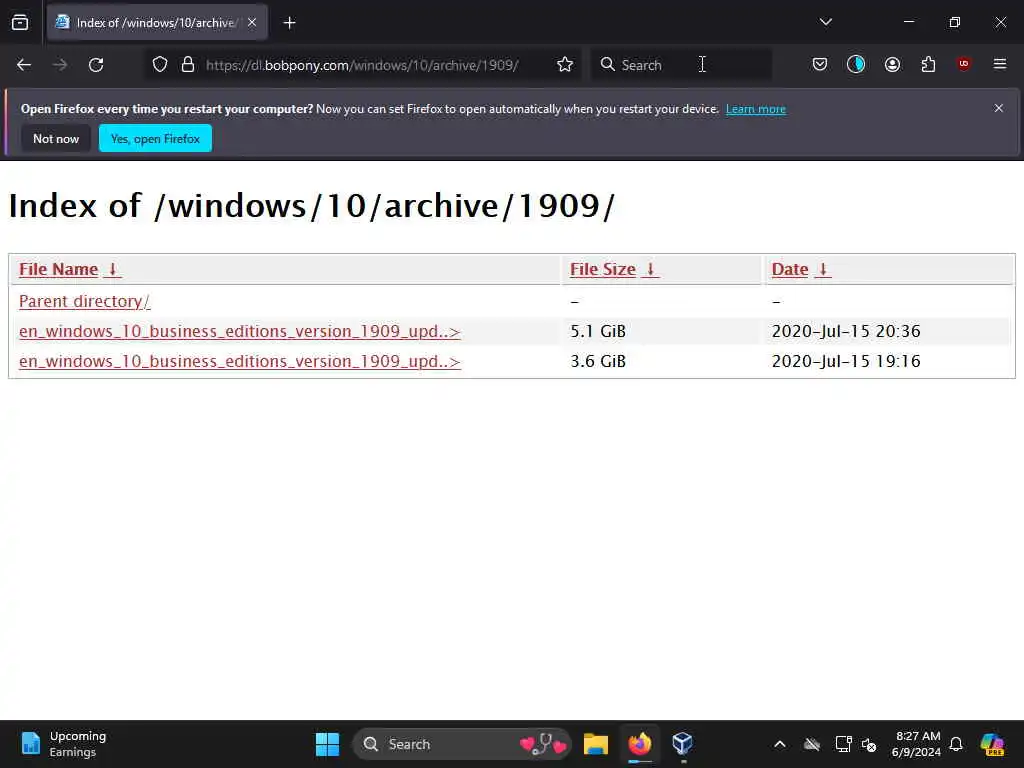This screenshot has width=1024, height=768.
Task: Open Firefox account menu
Action: coord(892,64)
